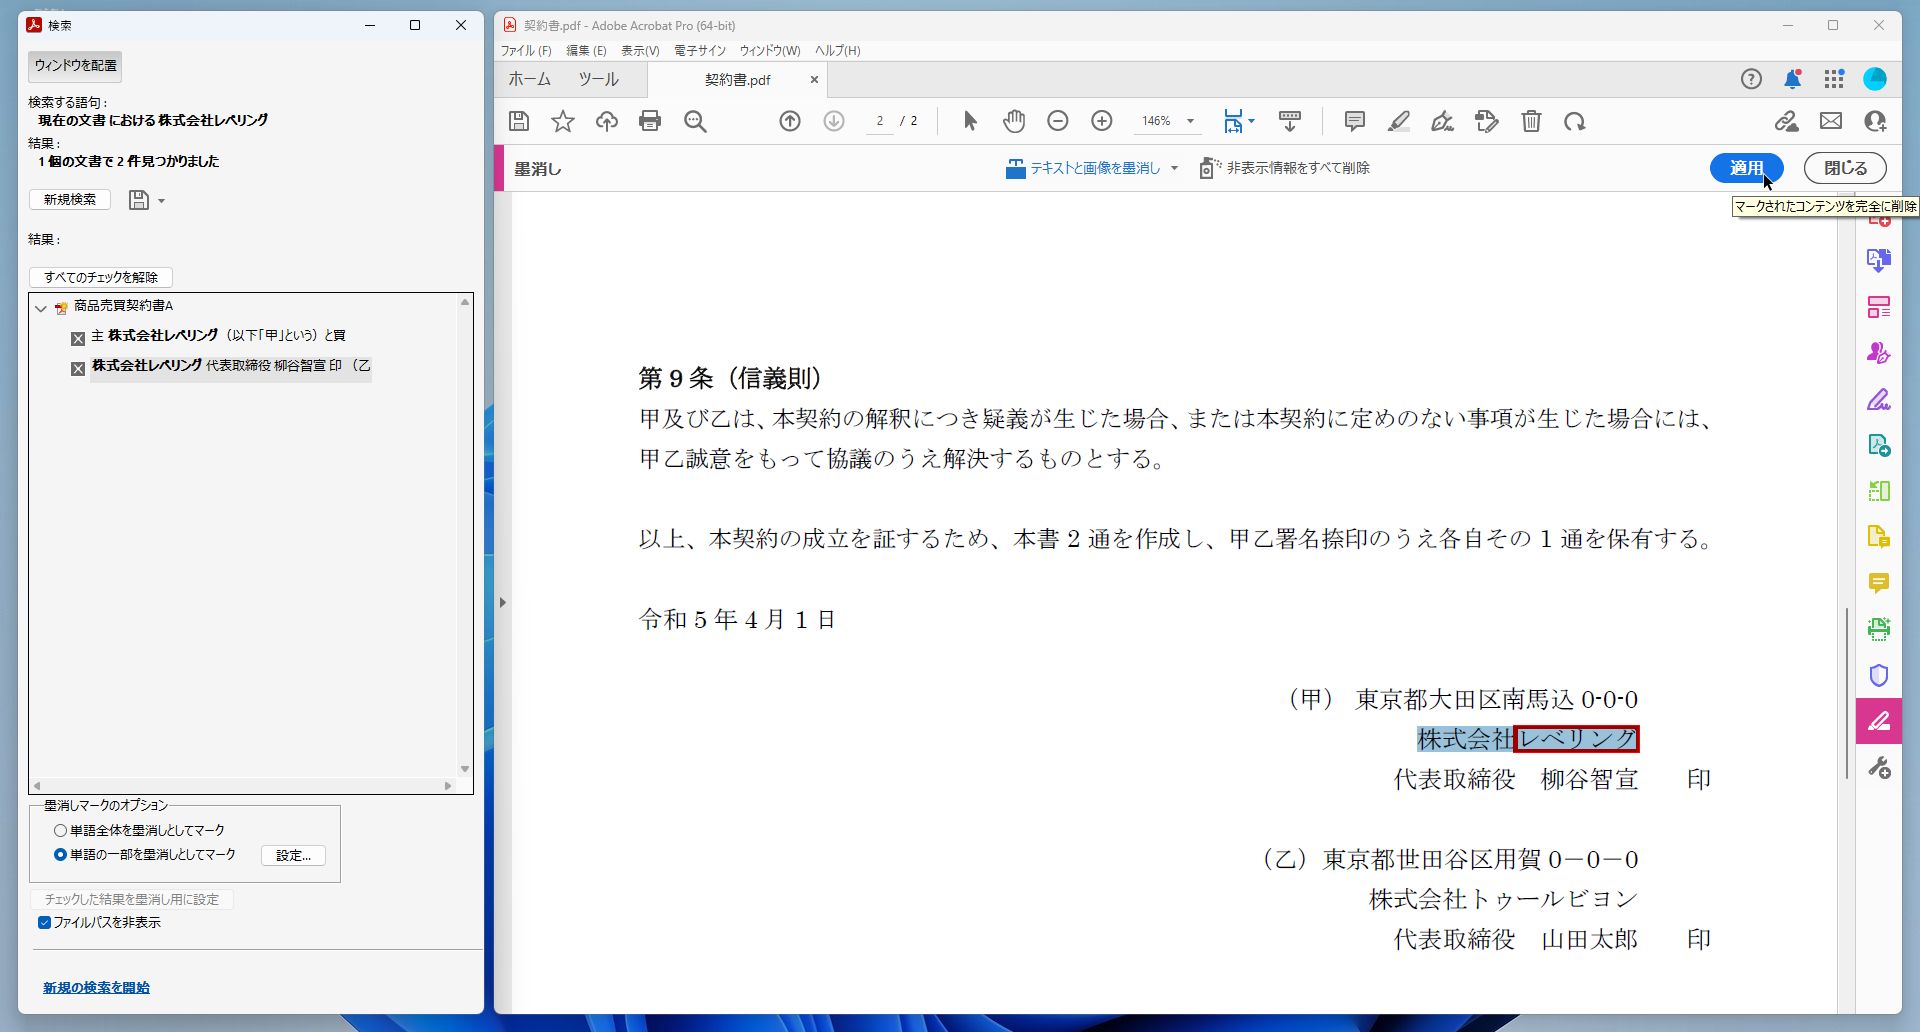Switch to the ホーム tab
The width and height of the screenshot is (1920, 1032).
pos(529,79)
